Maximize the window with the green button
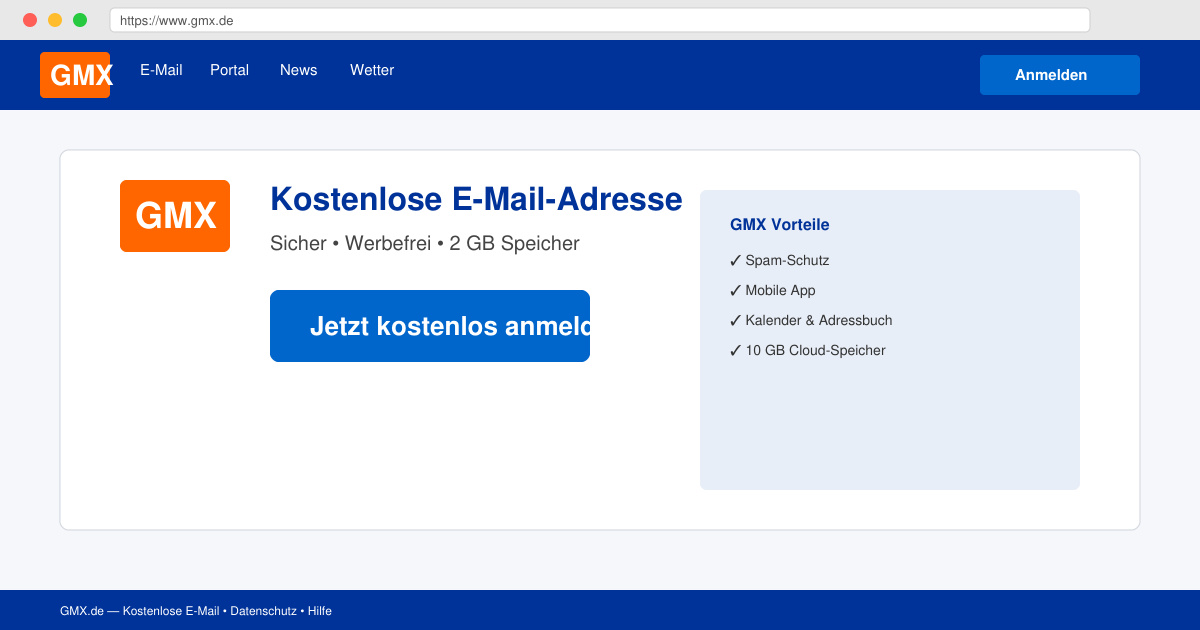The image size is (1200, 630). tap(80, 20)
